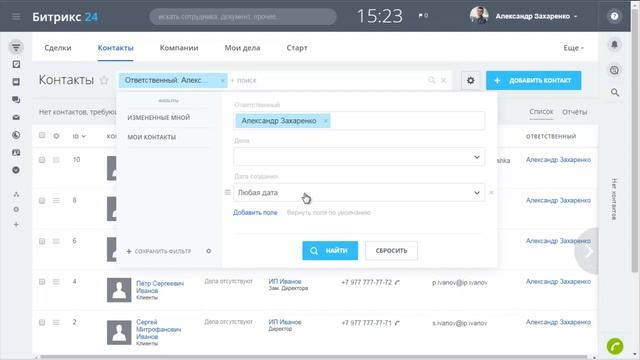640x360 pixels.
Task: Open right sidebar search magnifier
Action: (615, 93)
